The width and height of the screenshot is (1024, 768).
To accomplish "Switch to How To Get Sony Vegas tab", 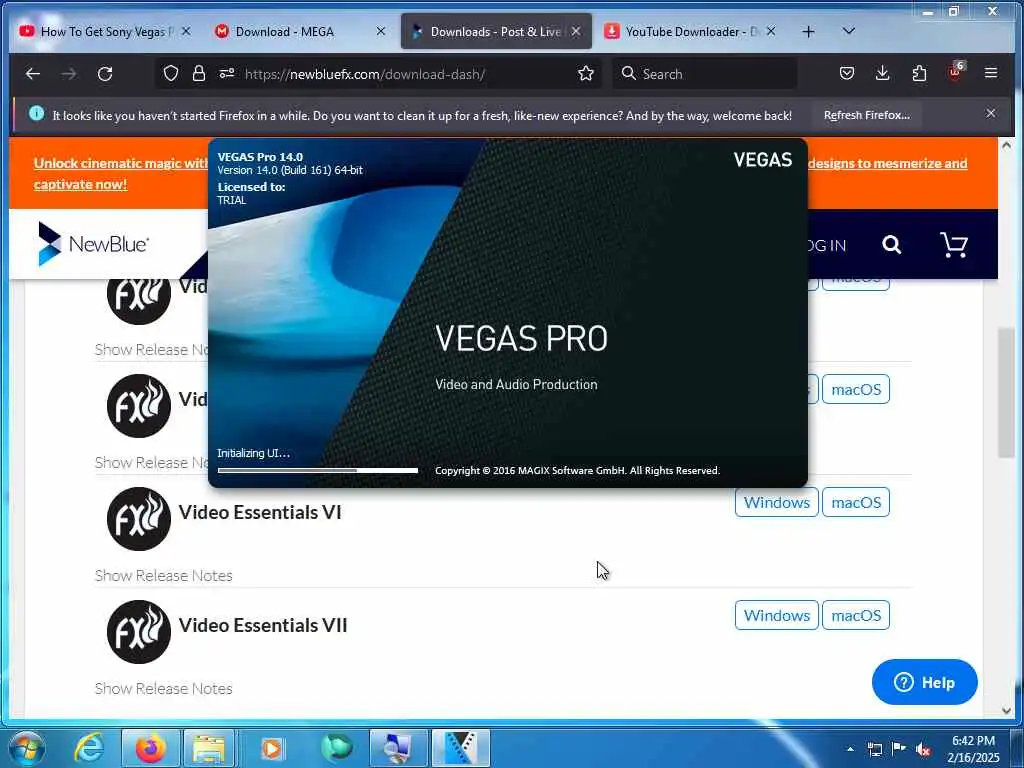I will [106, 31].
